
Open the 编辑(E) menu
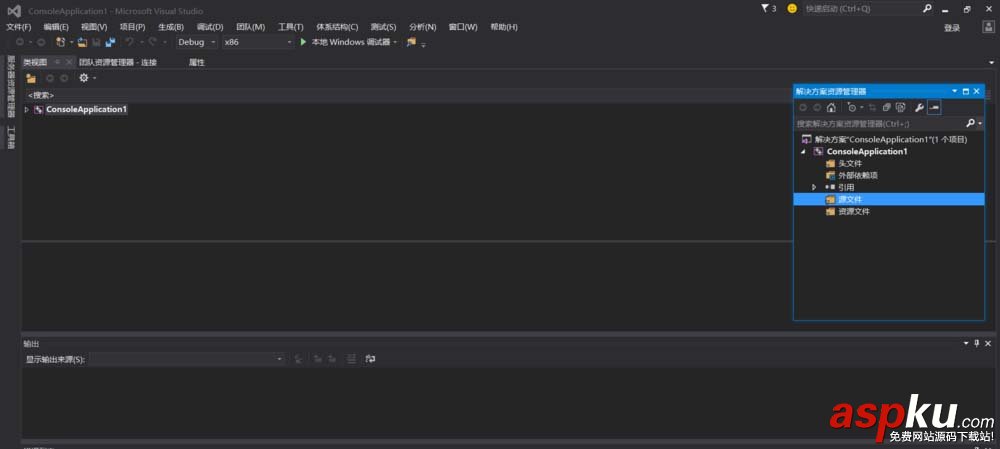click(56, 27)
